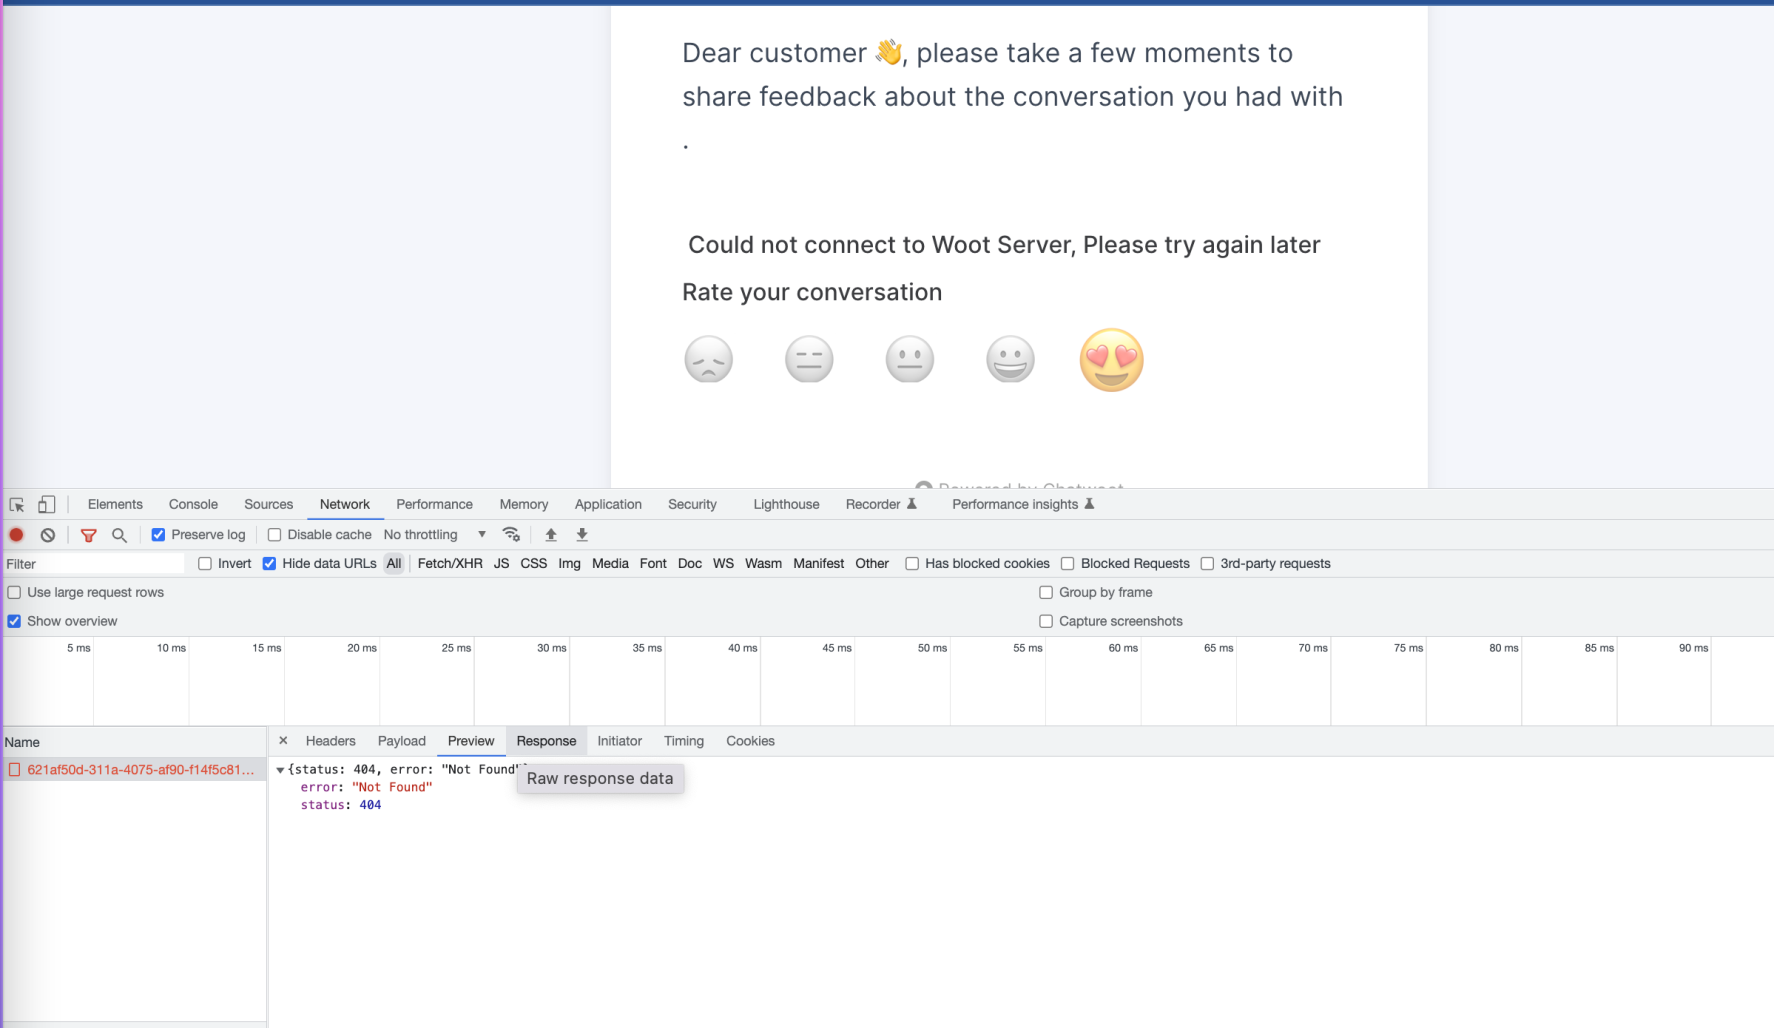
Task: Enable Blocked Requests checkbox
Action: click(1067, 564)
